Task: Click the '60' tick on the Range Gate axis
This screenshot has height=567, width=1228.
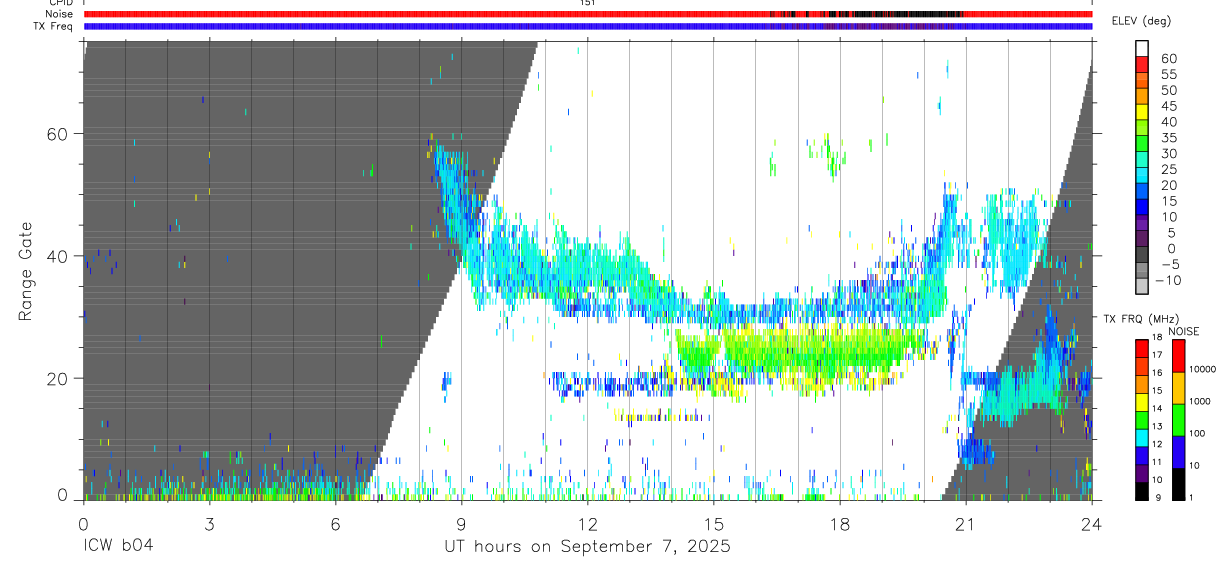Action: click(x=58, y=134)
